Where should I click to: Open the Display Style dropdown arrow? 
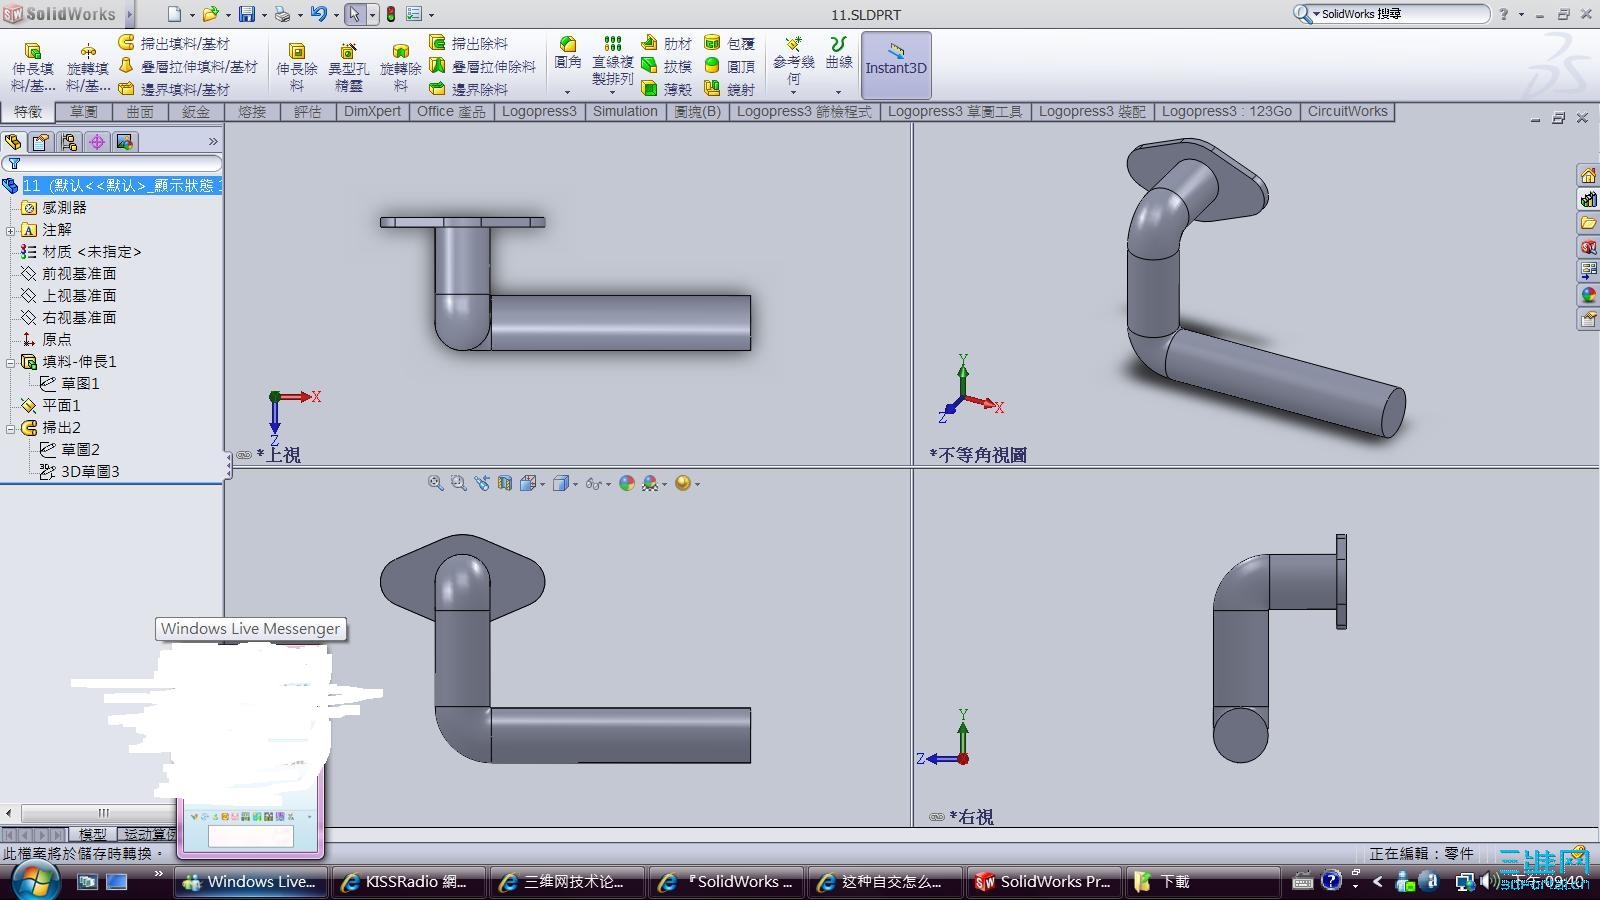point(575,484)
